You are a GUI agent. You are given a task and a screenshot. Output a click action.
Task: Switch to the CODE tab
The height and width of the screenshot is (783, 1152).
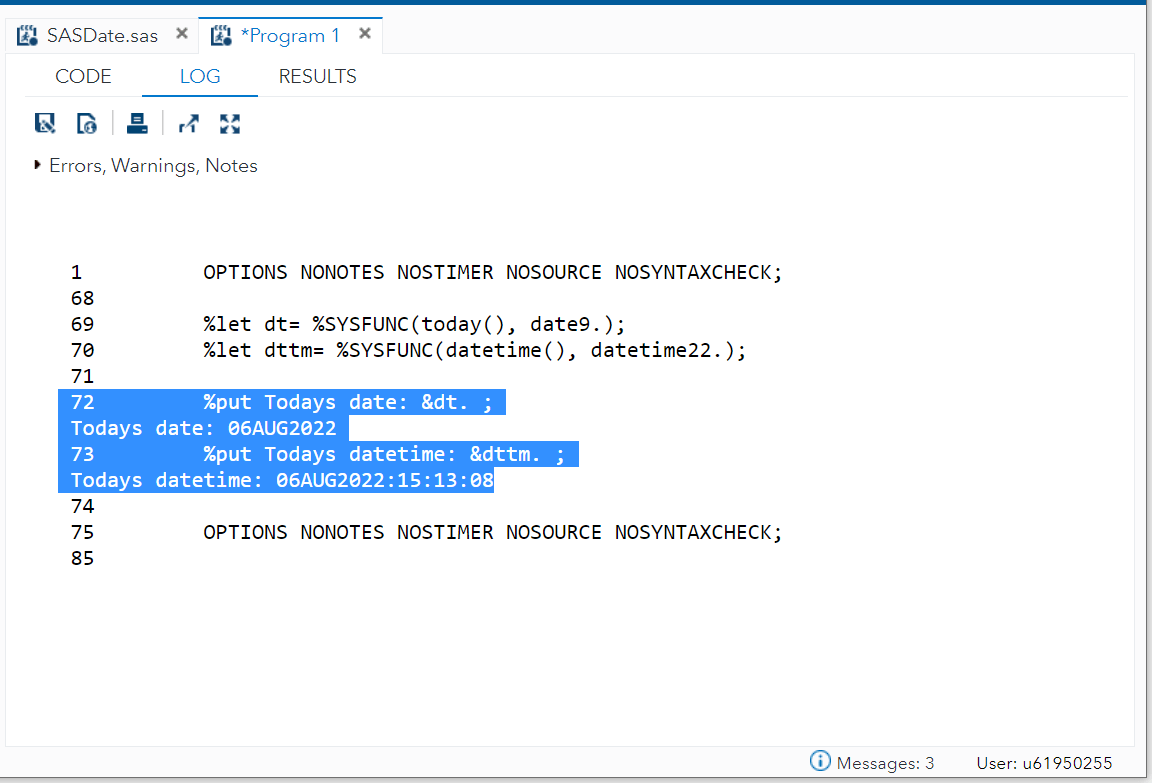[83, 76]
